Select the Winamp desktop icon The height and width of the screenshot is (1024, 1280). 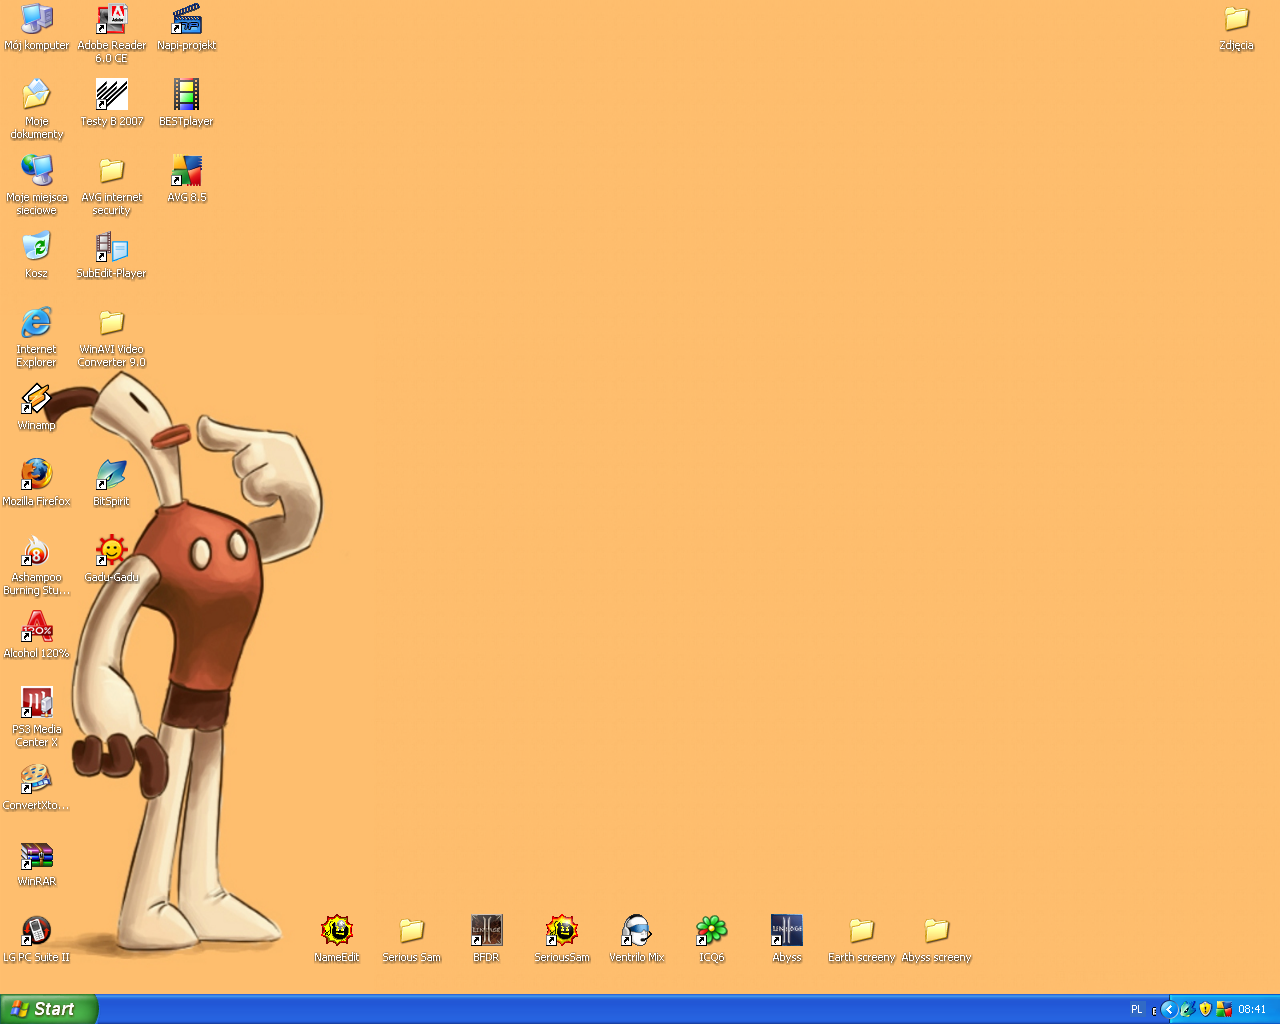(37, 399)
